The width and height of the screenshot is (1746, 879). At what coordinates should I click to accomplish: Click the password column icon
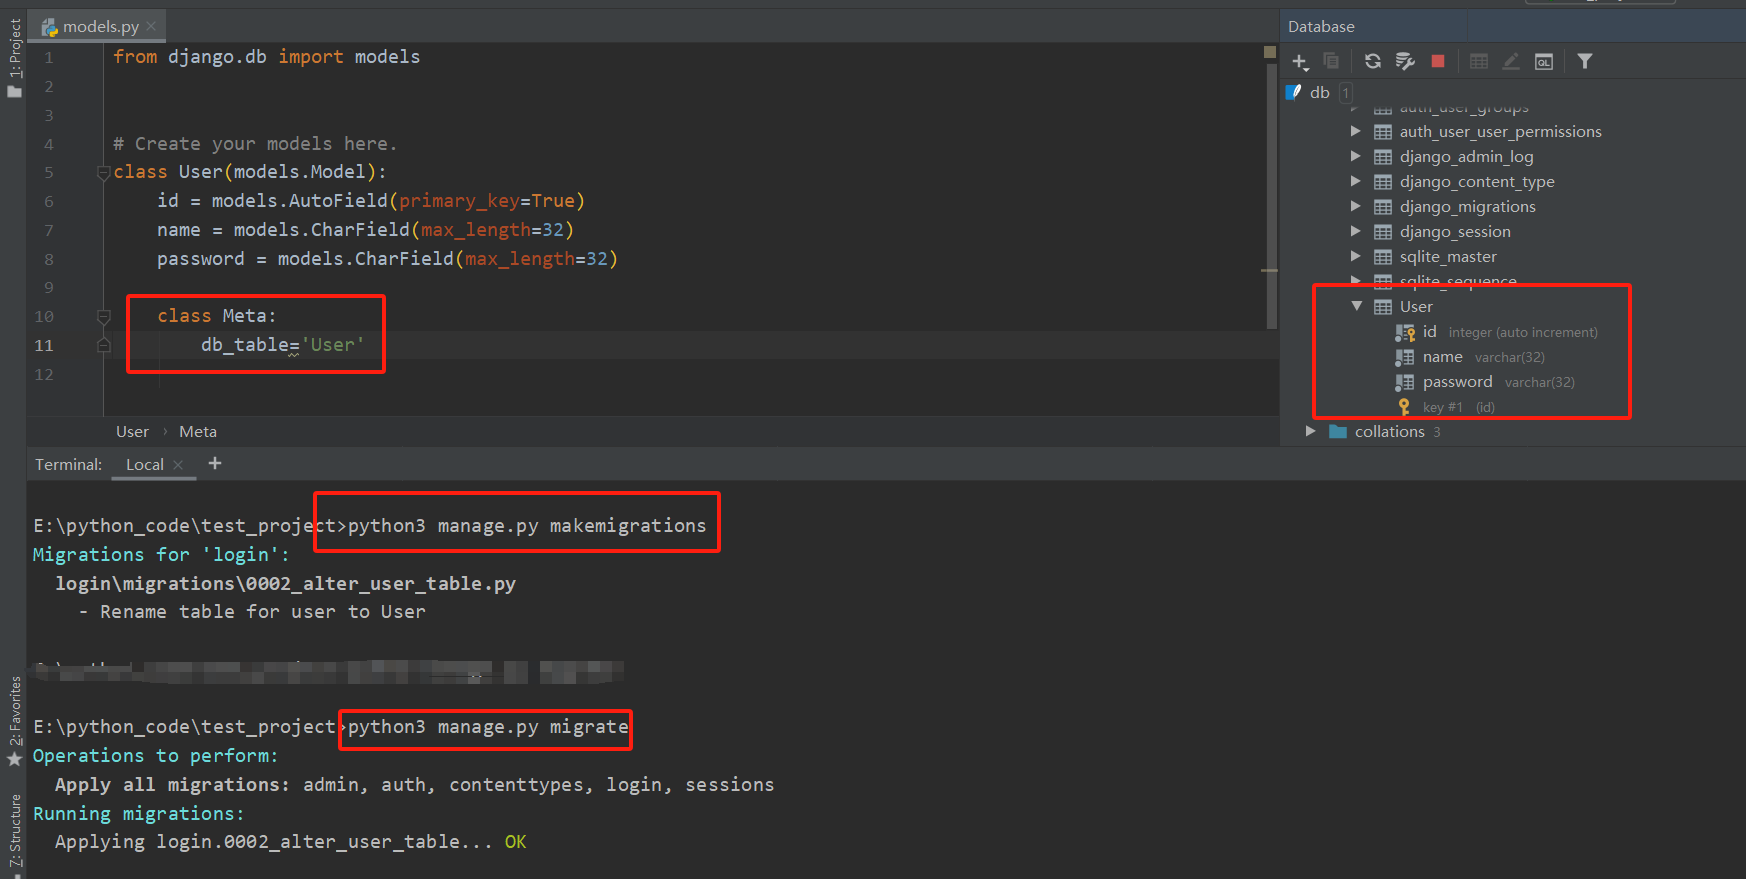tap(1405, 382)
